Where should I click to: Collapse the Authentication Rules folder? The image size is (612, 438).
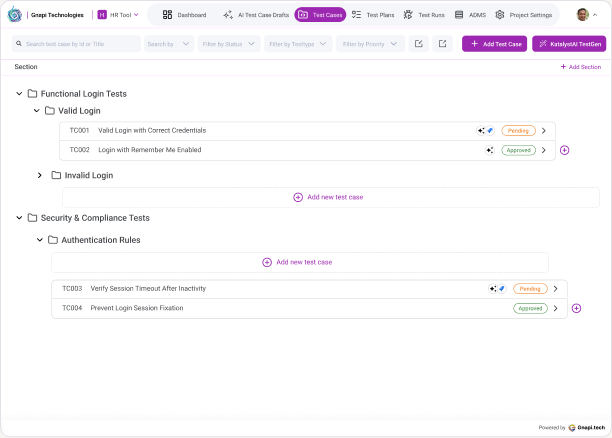click(39, 240)
